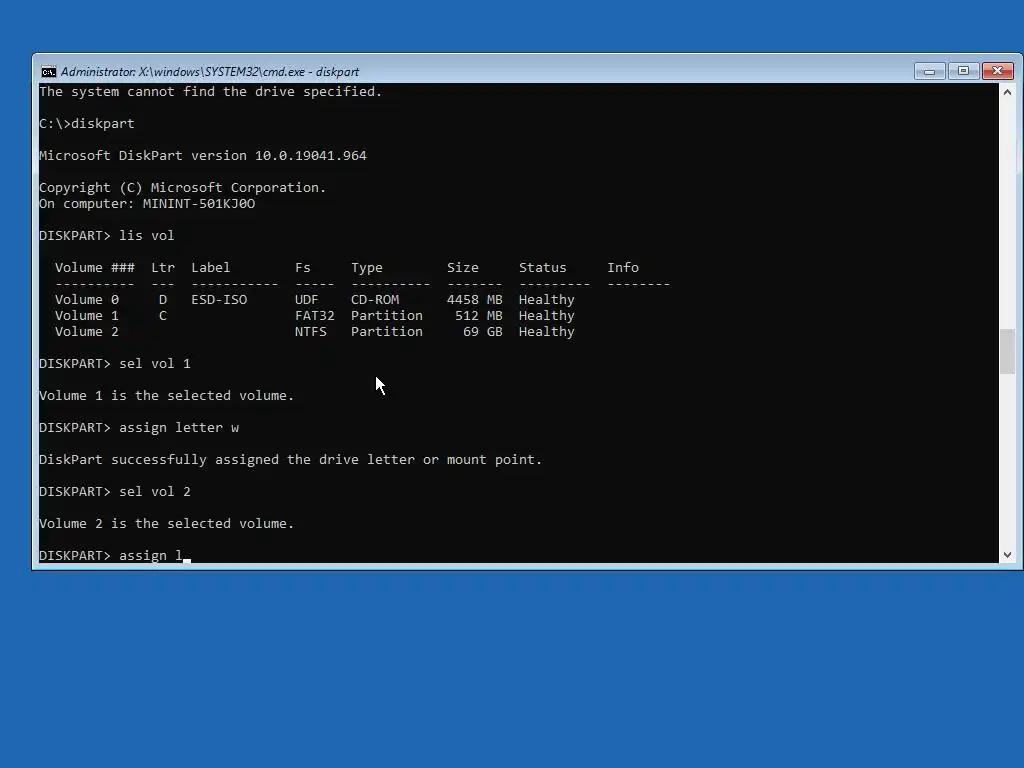
Task: Click the 'assign letter w' command line
Action: click(138, 428)
